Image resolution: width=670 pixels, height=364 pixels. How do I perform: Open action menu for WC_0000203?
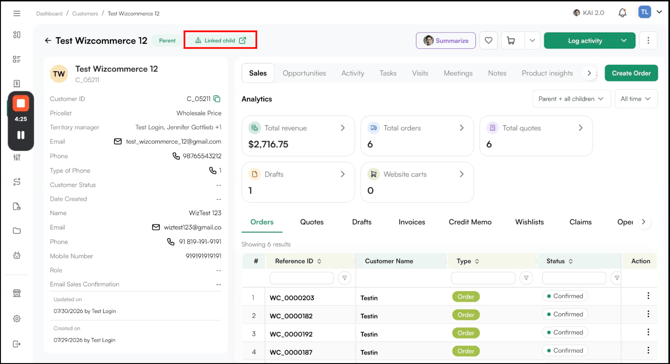click(x=648, y=296)
